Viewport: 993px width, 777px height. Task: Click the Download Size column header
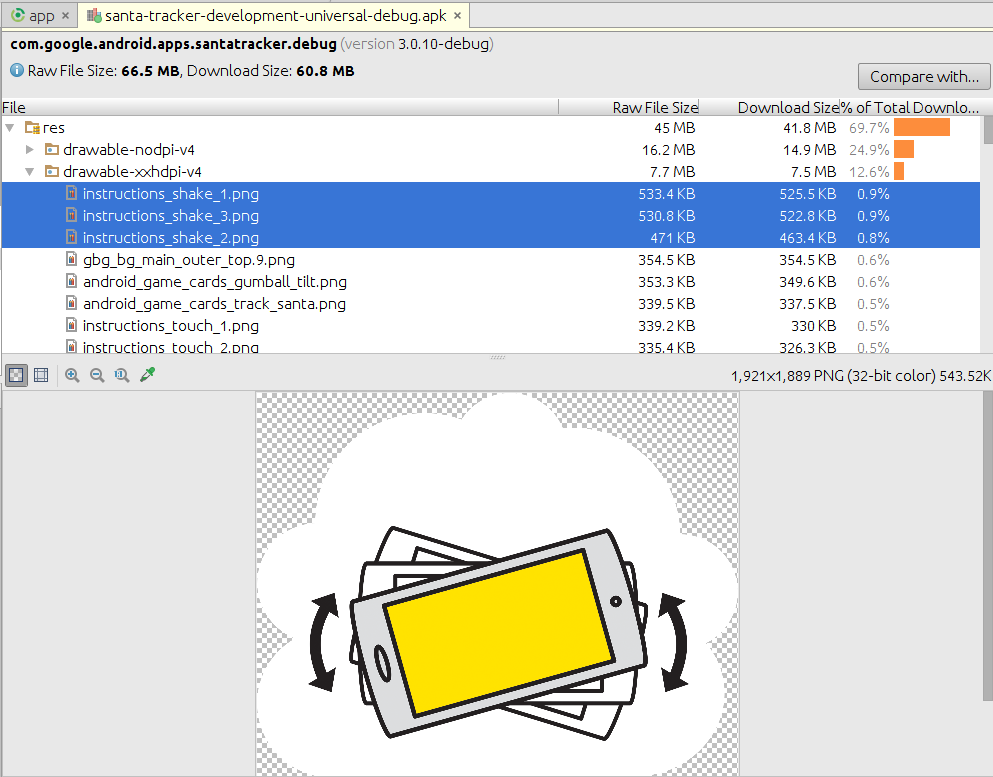[780, 107]
